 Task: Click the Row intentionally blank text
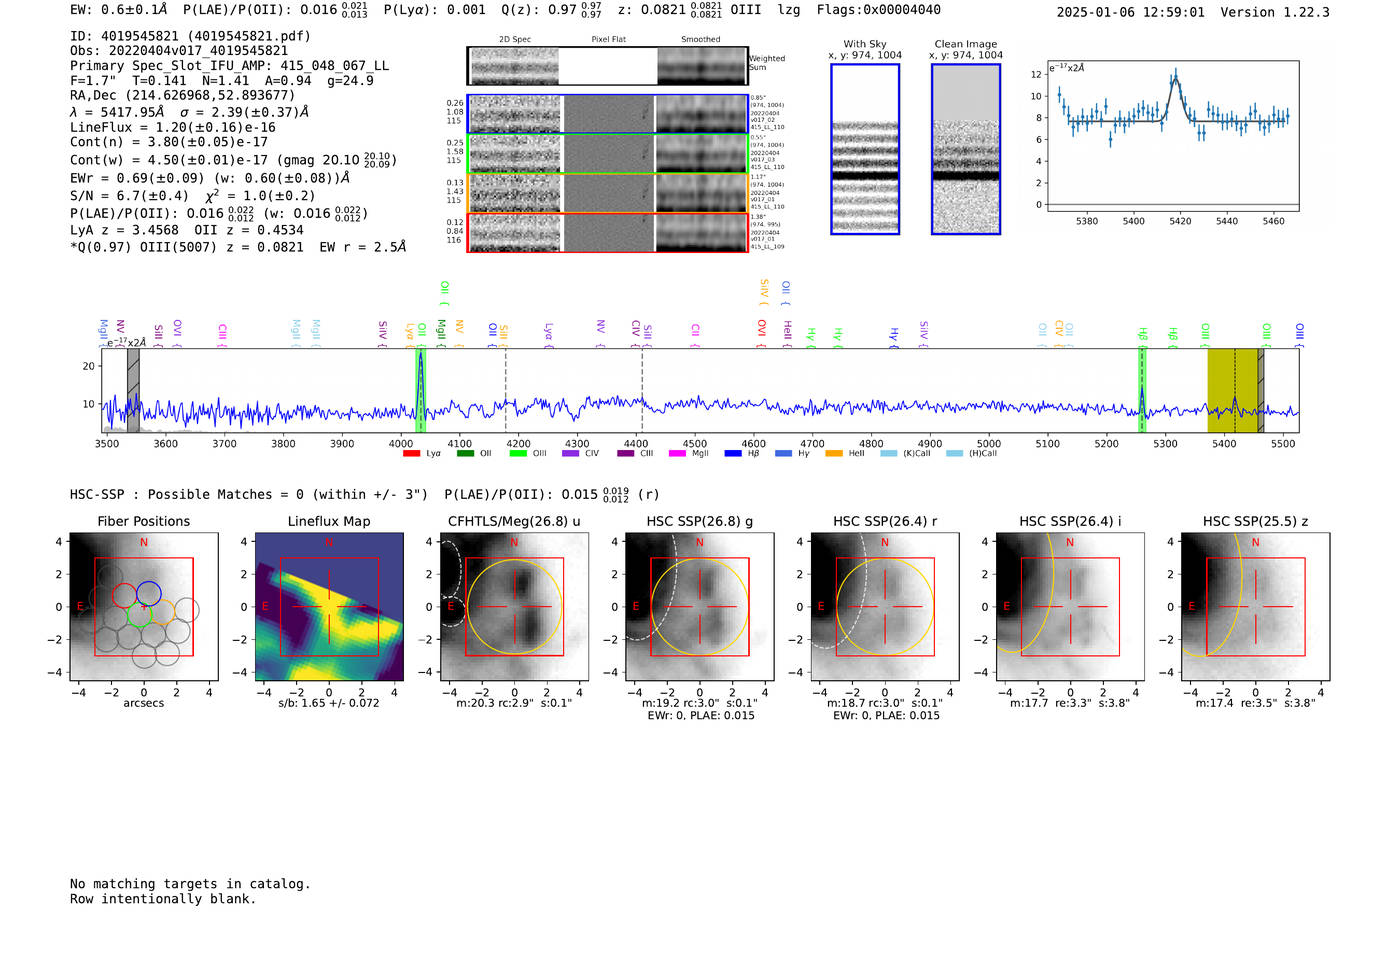coord(163,899)
